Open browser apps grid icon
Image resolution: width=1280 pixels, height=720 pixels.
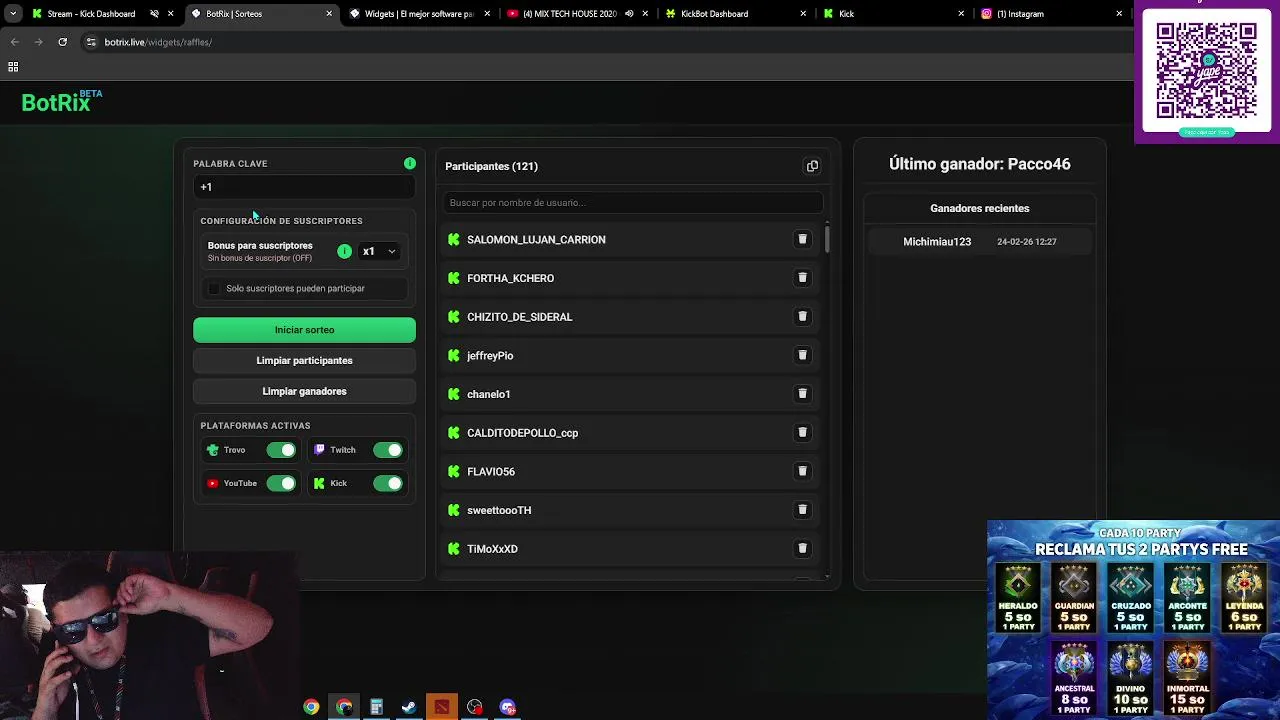[13, 67]
